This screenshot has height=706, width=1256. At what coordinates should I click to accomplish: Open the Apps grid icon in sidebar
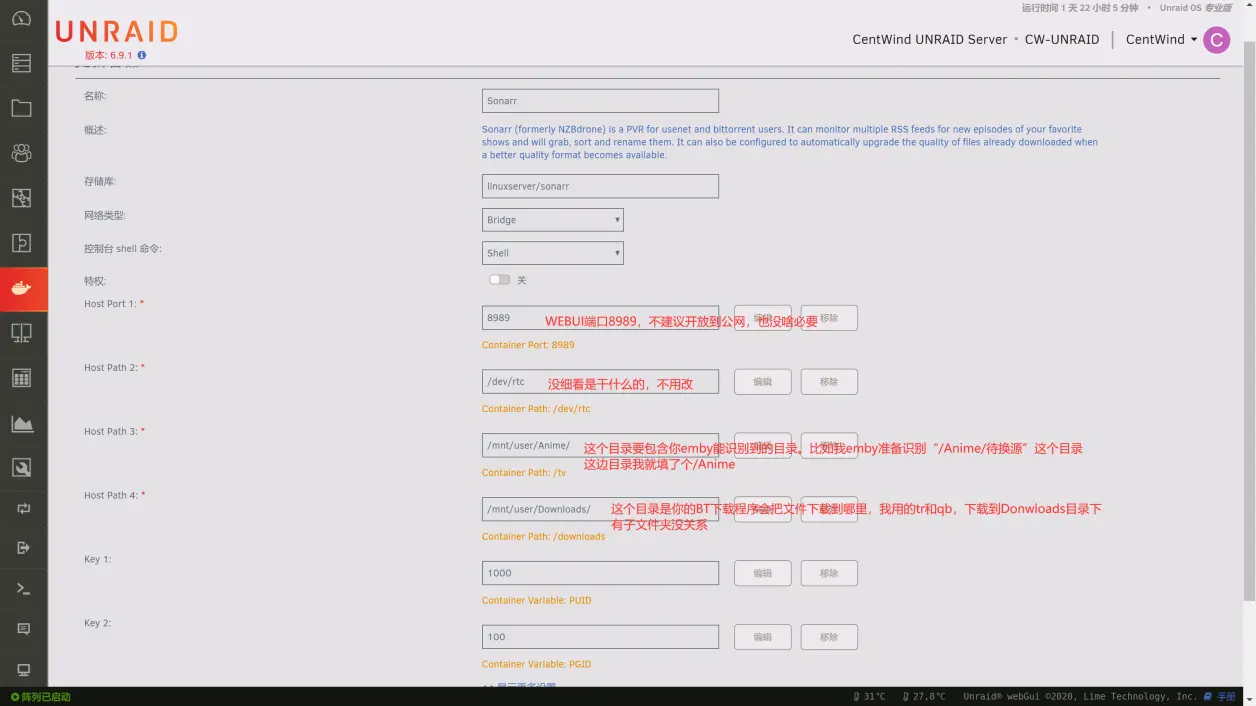click(x=21, y=378)
